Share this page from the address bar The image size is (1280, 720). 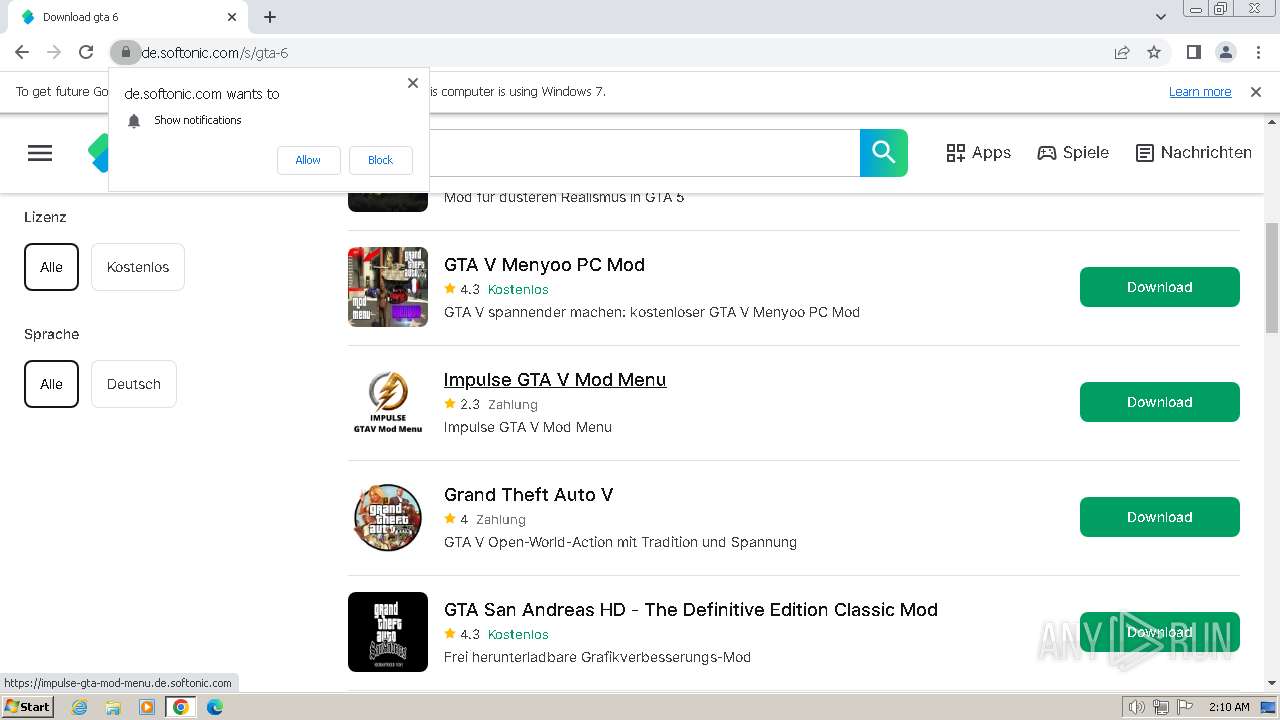click(x=1122, y=52)
